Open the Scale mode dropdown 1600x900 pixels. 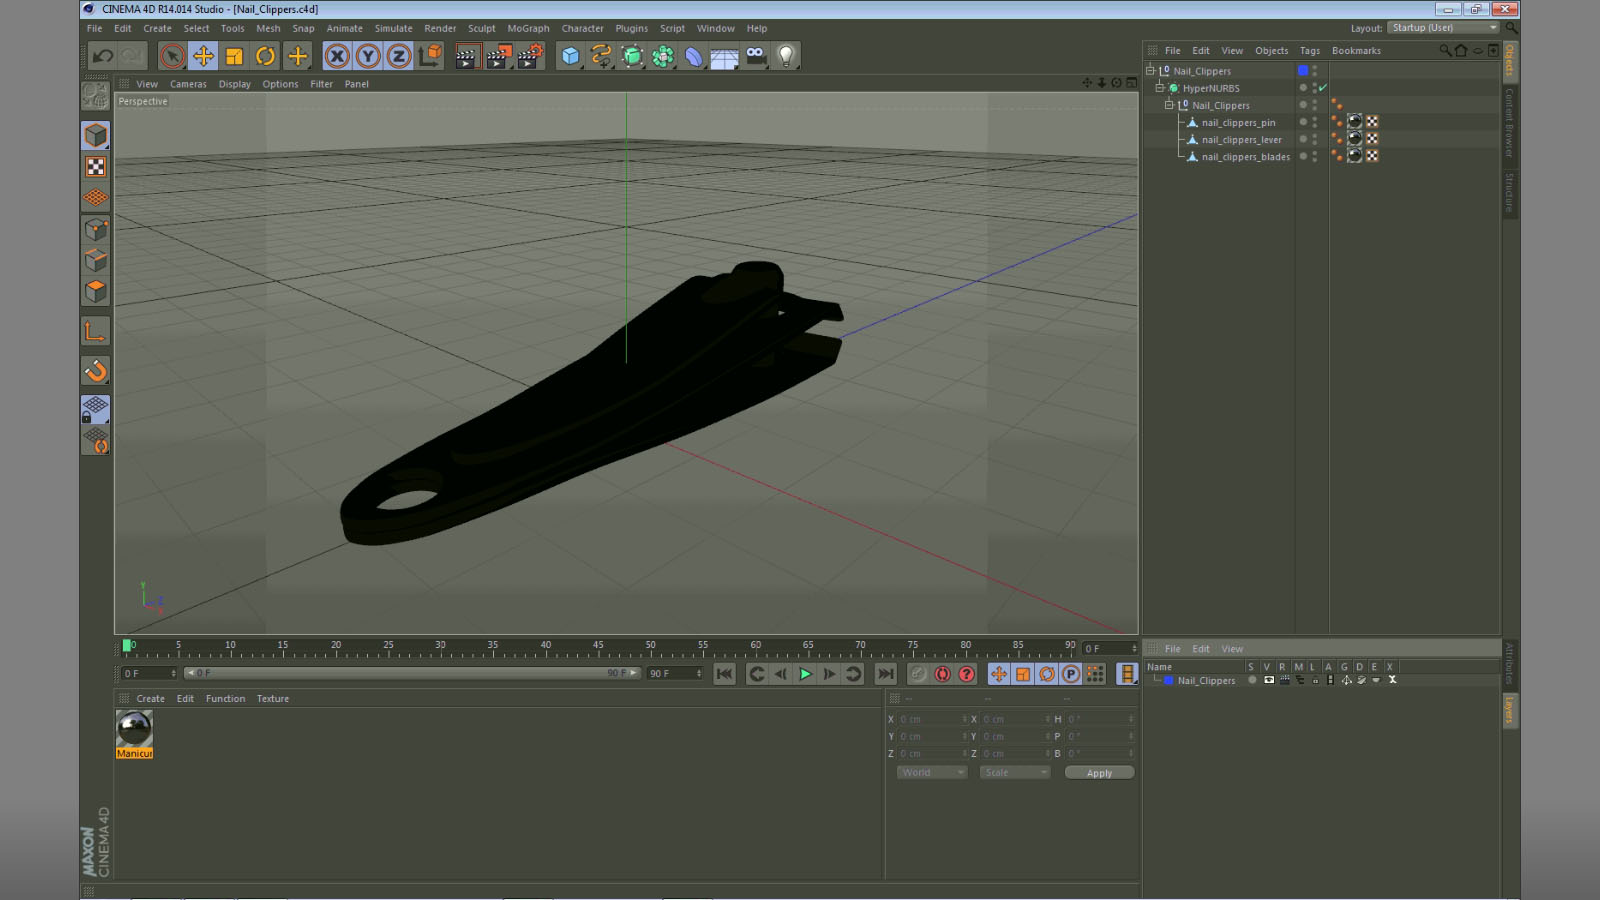click(x=1015, y=773)
